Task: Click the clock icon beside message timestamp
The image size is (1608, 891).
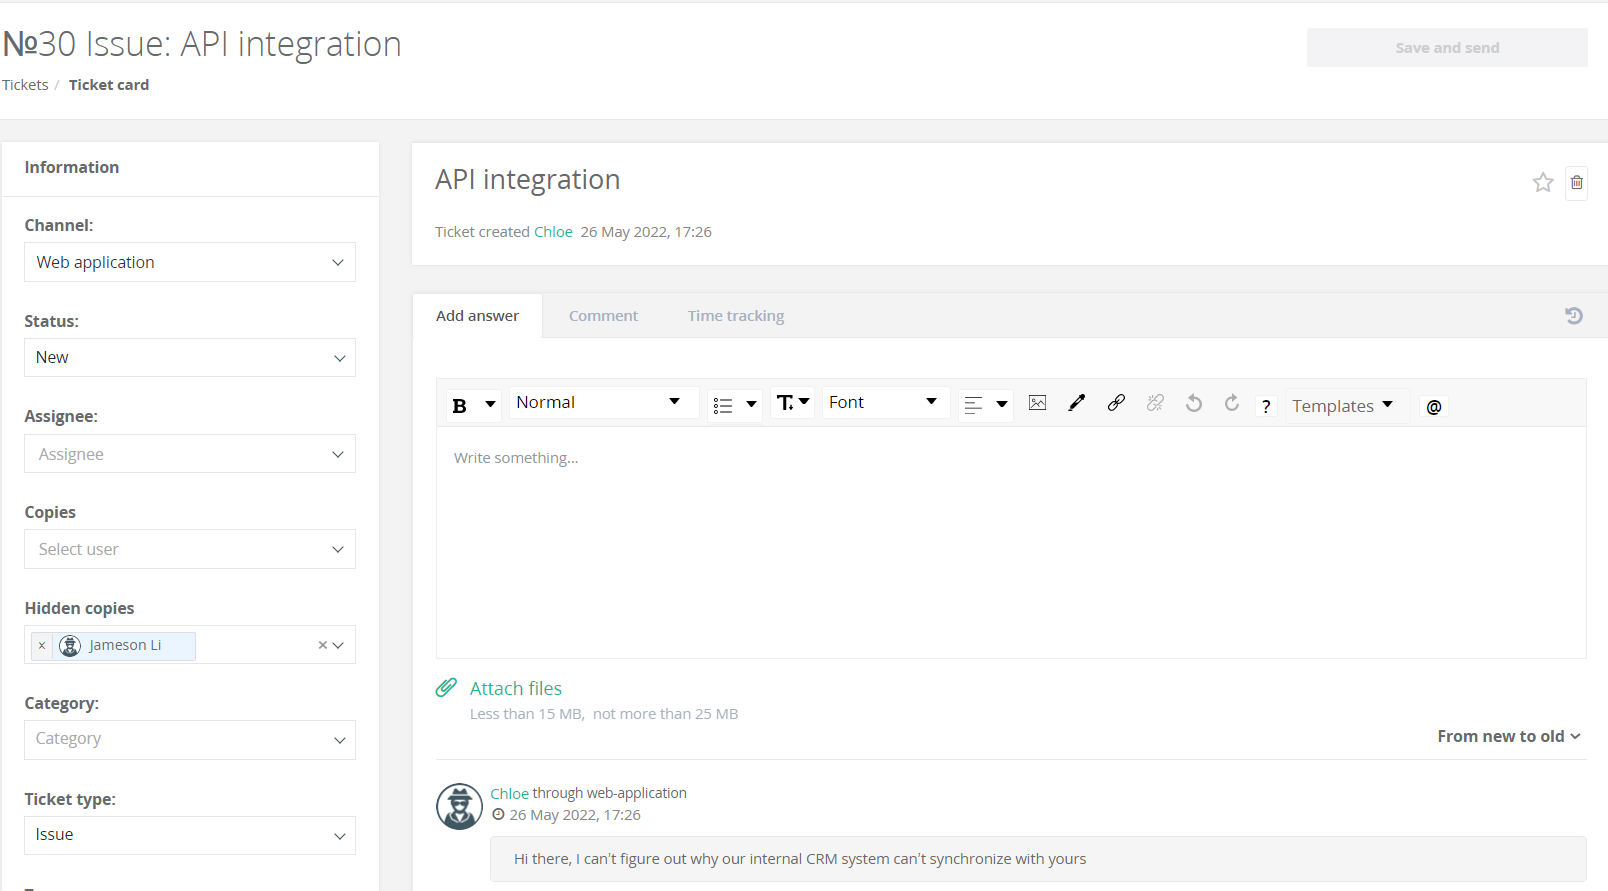Action: [498, 814]
